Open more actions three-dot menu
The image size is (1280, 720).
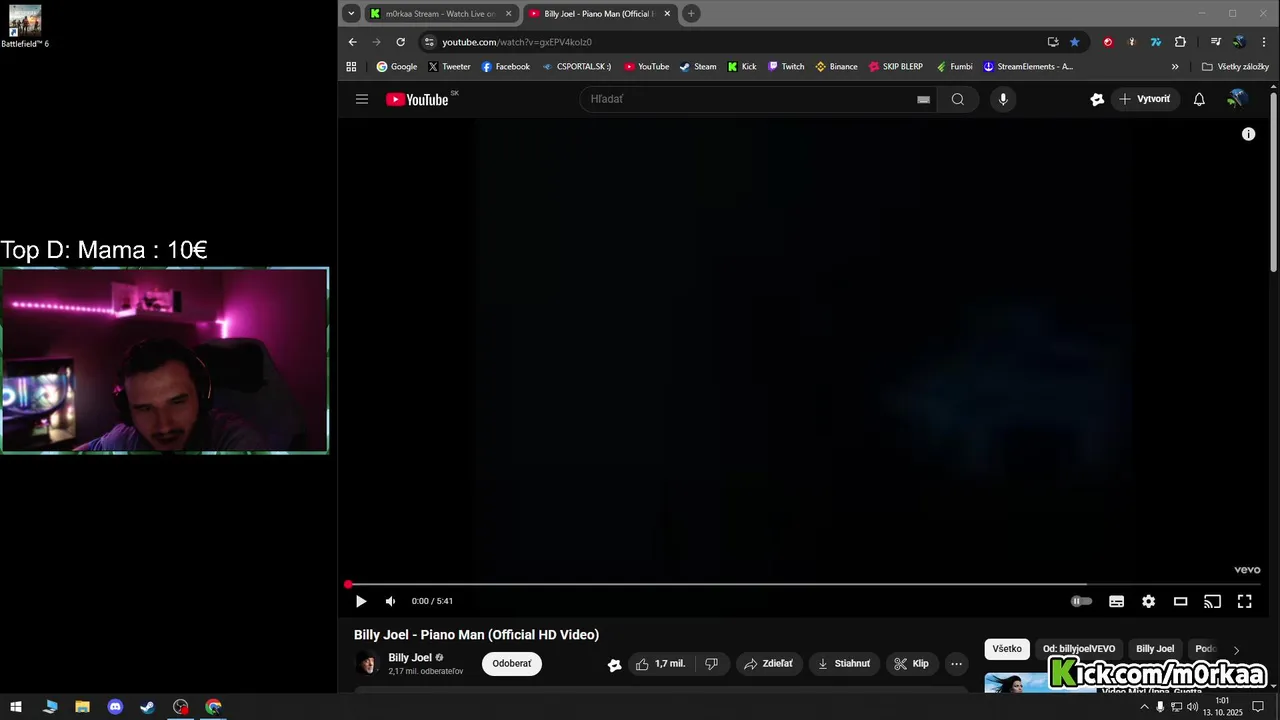(x=956, y=664)
